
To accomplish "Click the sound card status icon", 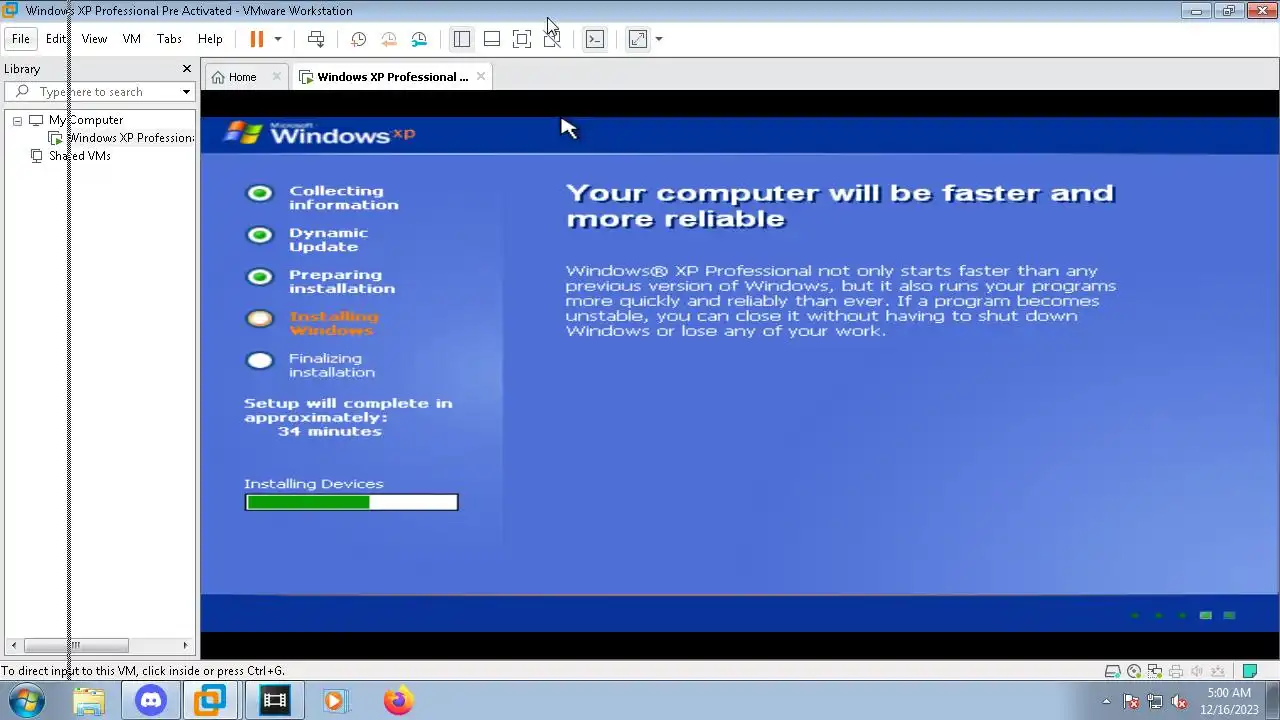I will click(x=1197, y=672).
